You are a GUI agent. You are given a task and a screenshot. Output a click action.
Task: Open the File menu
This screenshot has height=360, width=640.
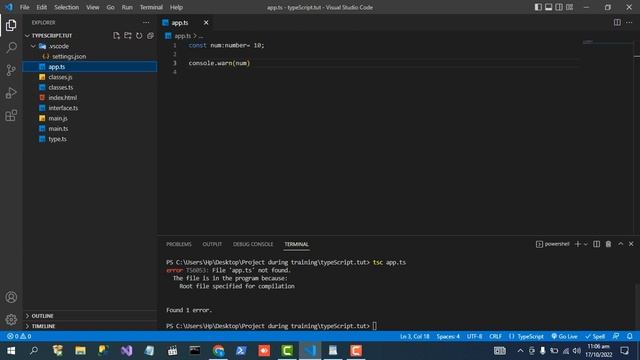point(24,7)
